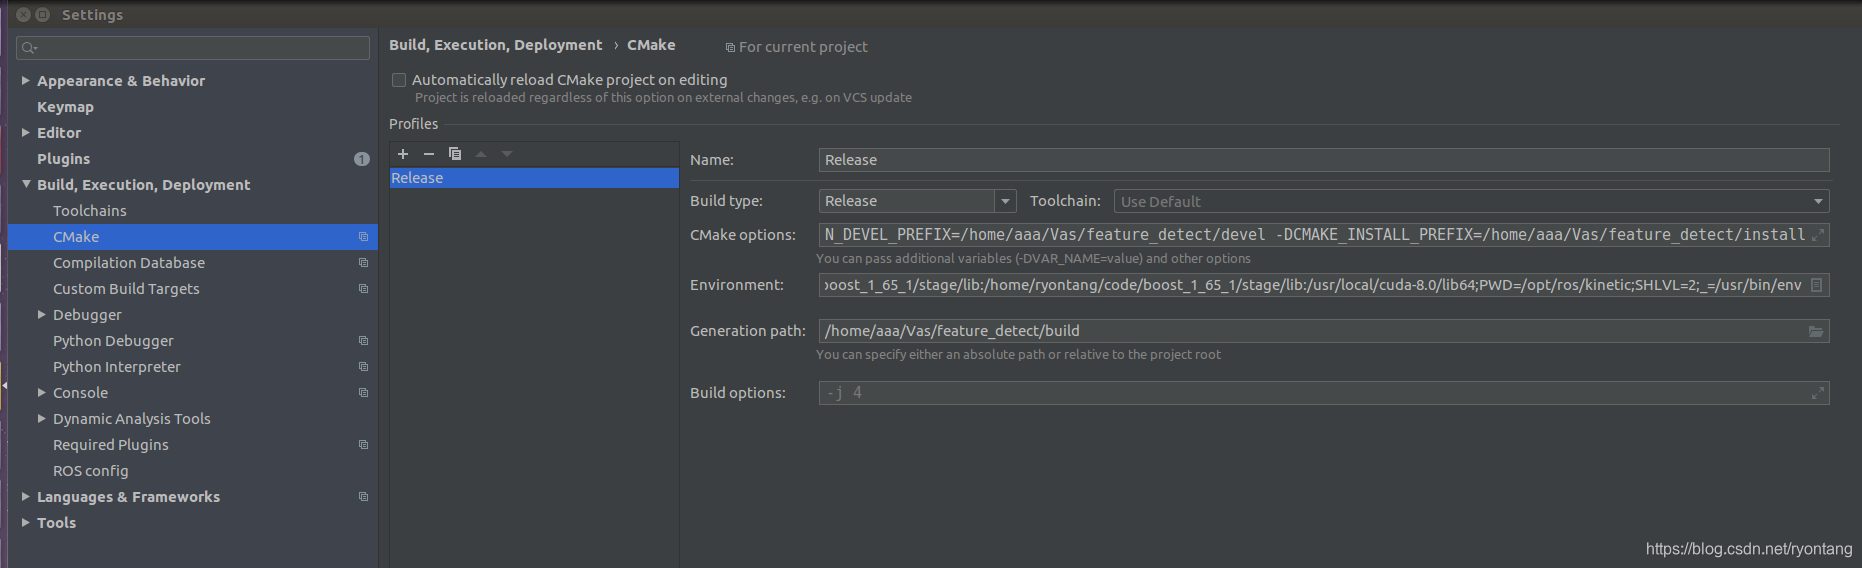This screenshot has width=1862, height=568.
Task: Open Toolchains settings page
Action: coord(90,211)
